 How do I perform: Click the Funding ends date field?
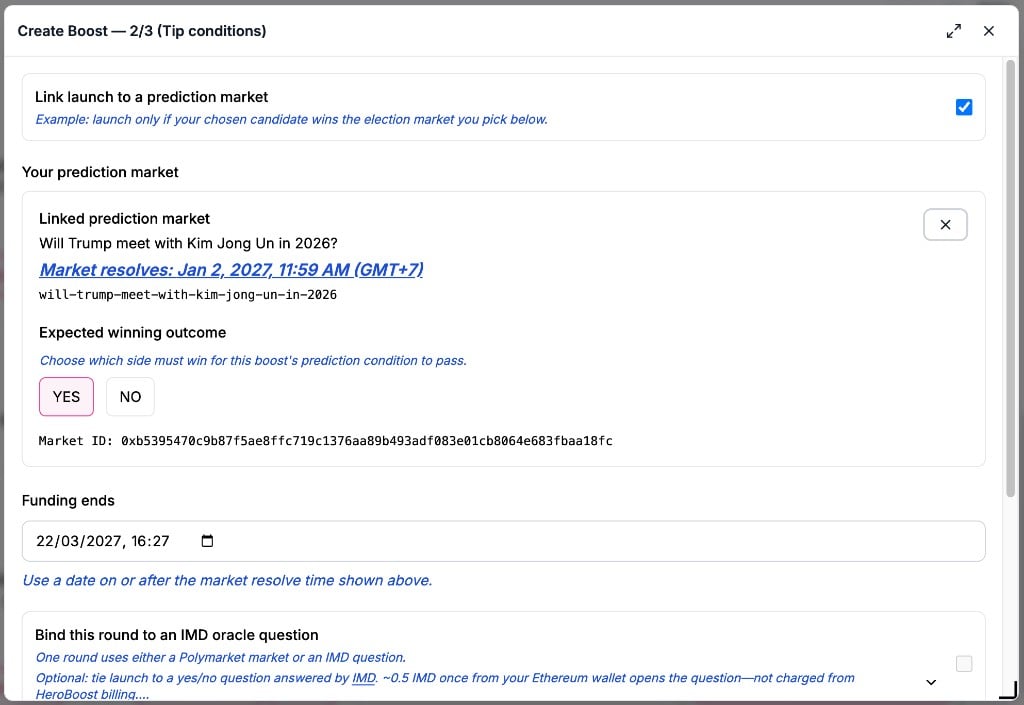point(504,541)
